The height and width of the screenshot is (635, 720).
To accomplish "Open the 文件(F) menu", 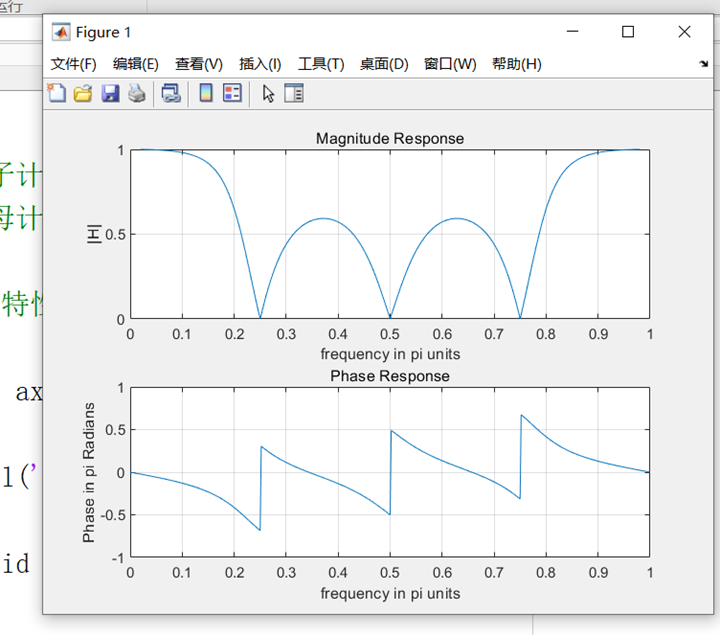I will click(x=73, y=64).
